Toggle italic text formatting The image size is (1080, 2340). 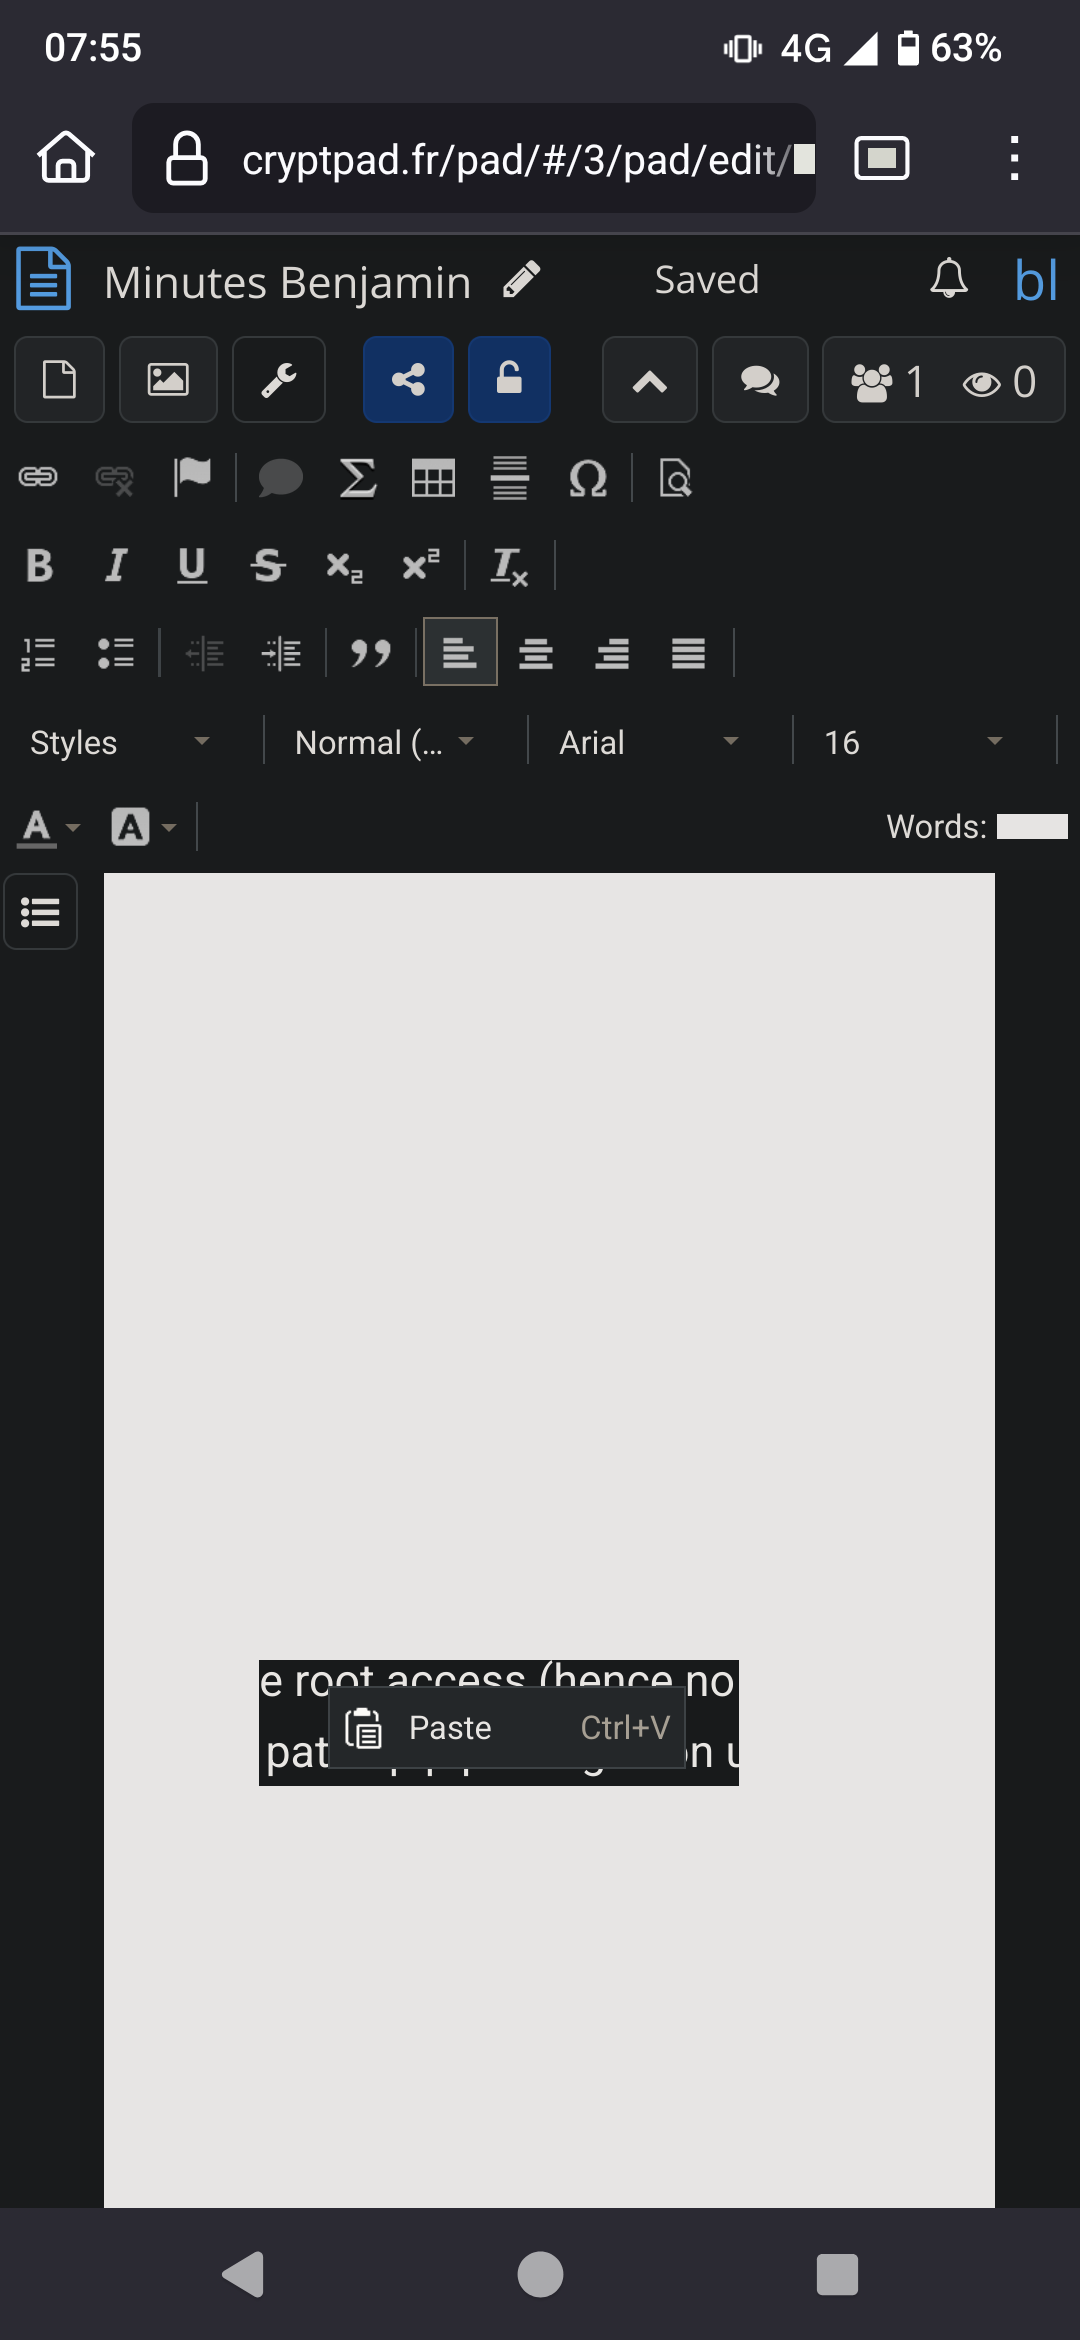tap(116, 566)
